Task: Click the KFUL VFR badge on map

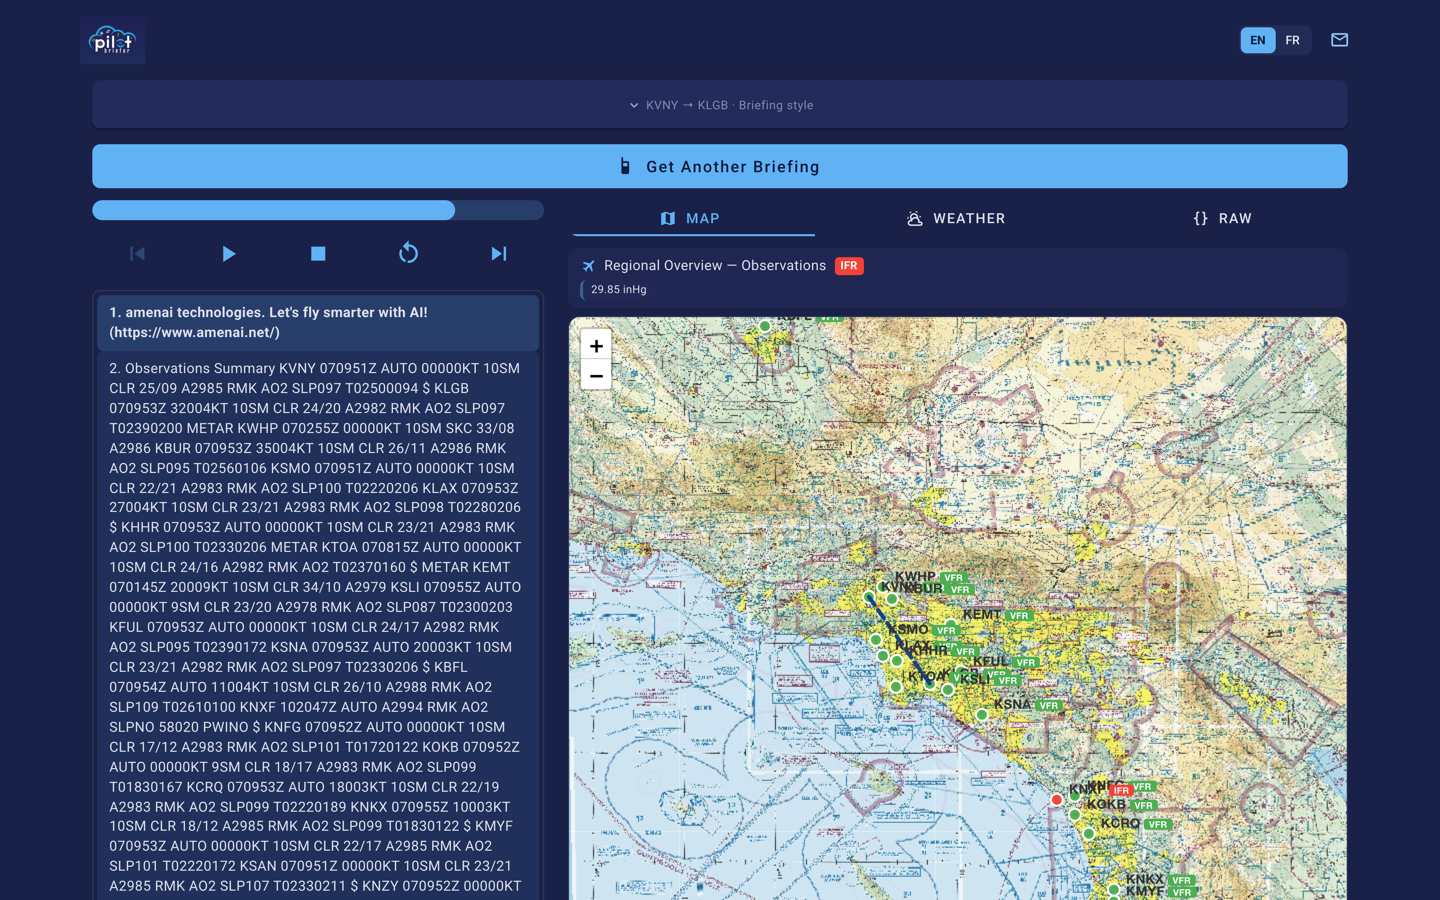Action: pos(1025,663)
